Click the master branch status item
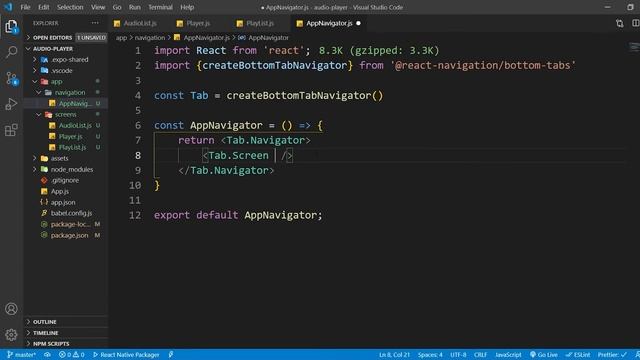This screenshot has height=360, width=640. point(21,355)
